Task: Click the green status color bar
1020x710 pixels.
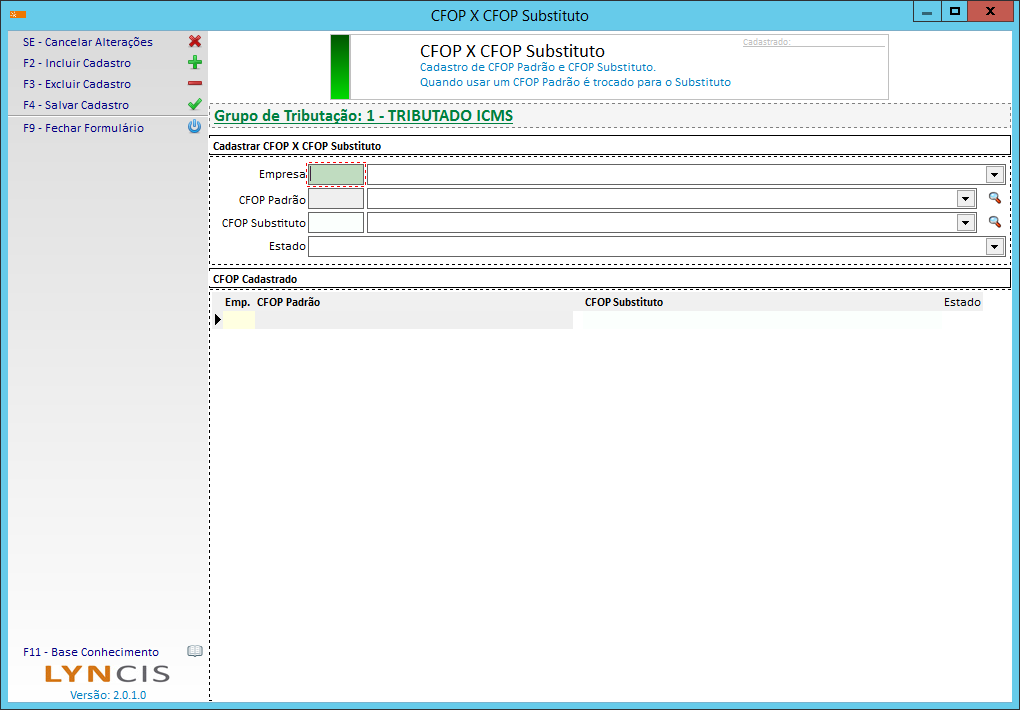Action: (340, 67)
